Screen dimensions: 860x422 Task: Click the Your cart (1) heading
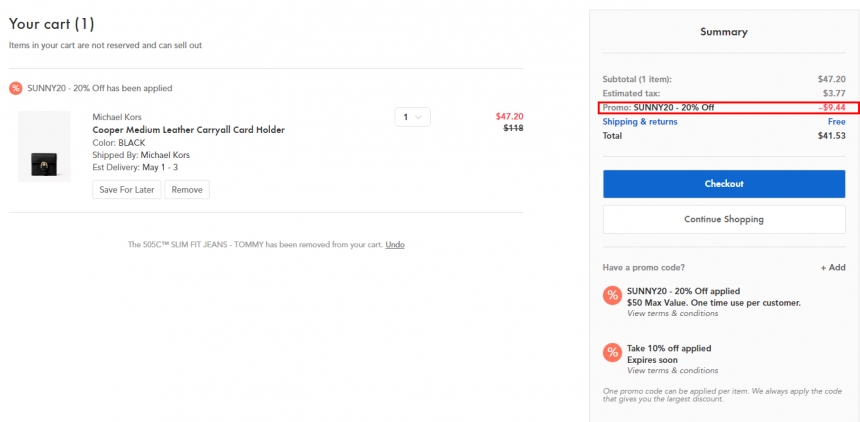52,24
